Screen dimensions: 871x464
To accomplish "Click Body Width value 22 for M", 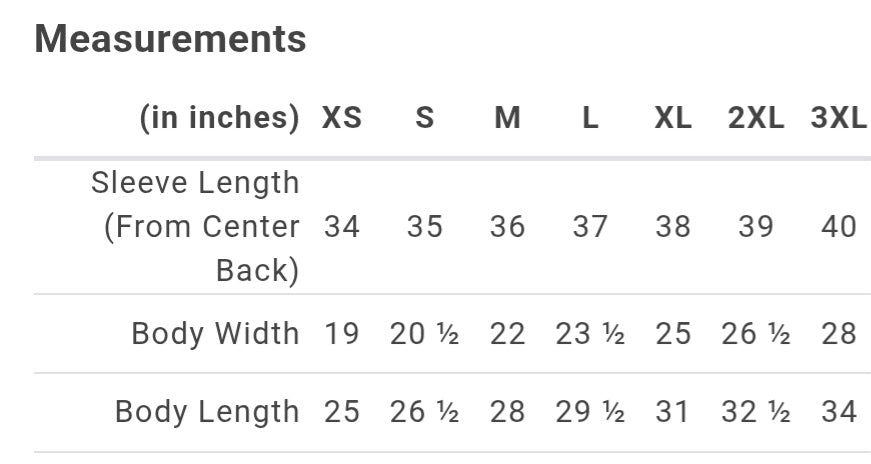I will (507, 333).
